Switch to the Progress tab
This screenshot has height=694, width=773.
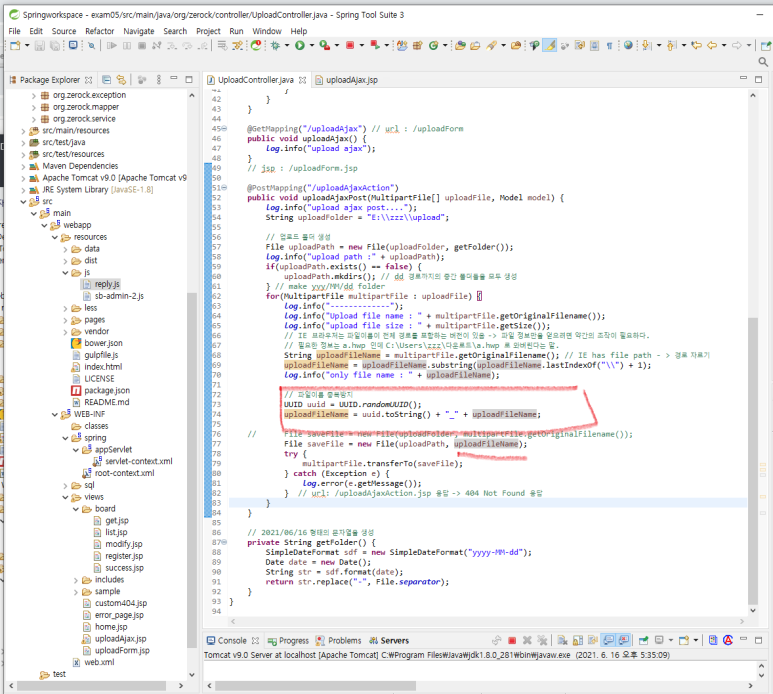[x=288, y=641]
